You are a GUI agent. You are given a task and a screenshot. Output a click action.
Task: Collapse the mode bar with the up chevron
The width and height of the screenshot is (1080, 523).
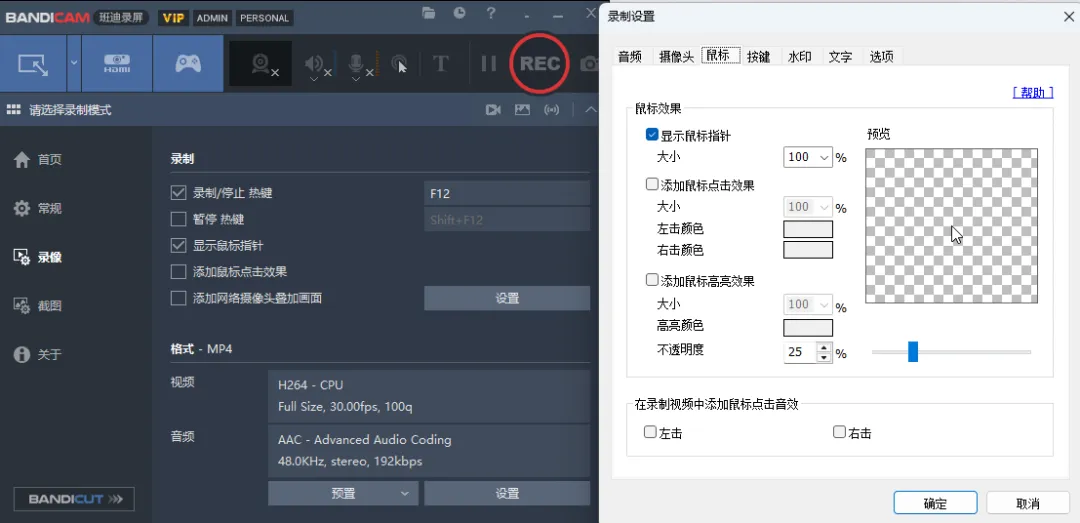[590, 110]
